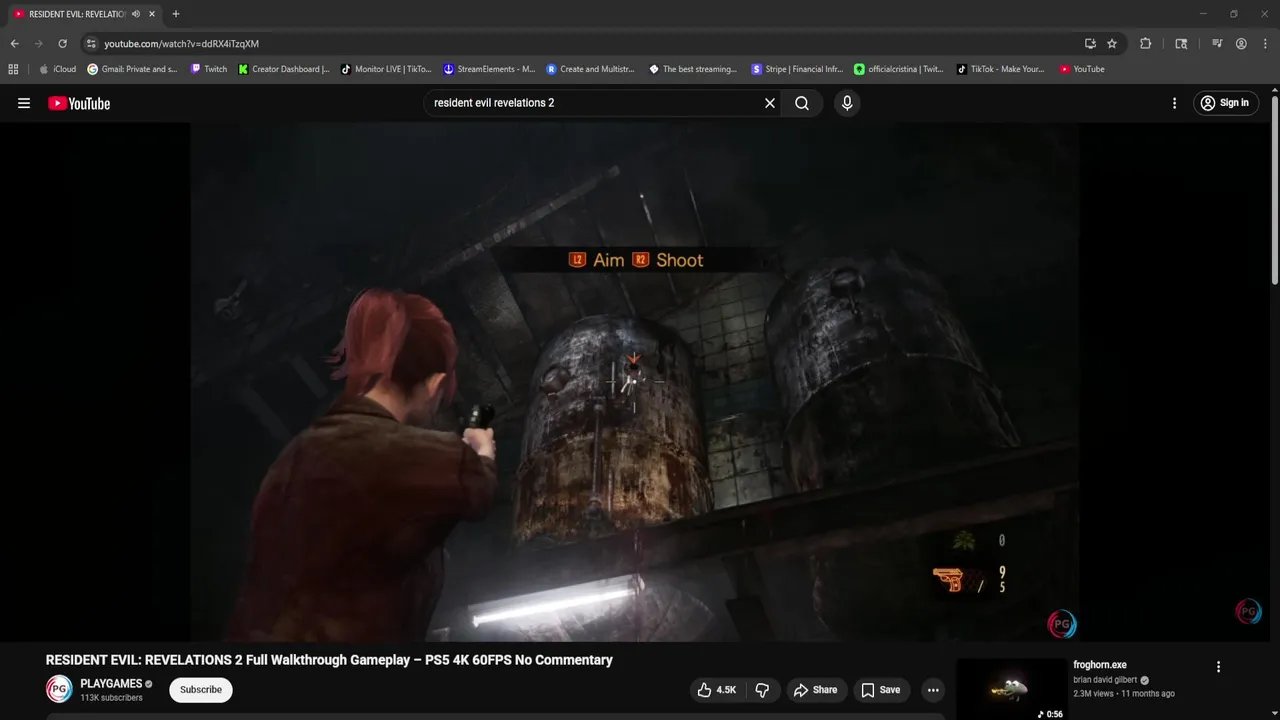Open Creator Dashboard bookmark
The width and height of the screenshot is (1280, 720).
pos(284,69)
